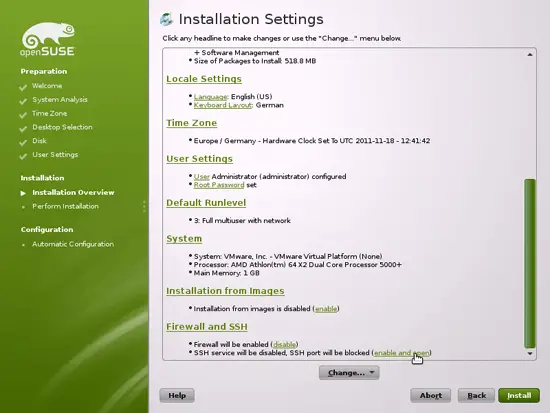The image size is (550, 413).
Task: Select the Welcome step in sidebar
Action: tap(47, 86)
